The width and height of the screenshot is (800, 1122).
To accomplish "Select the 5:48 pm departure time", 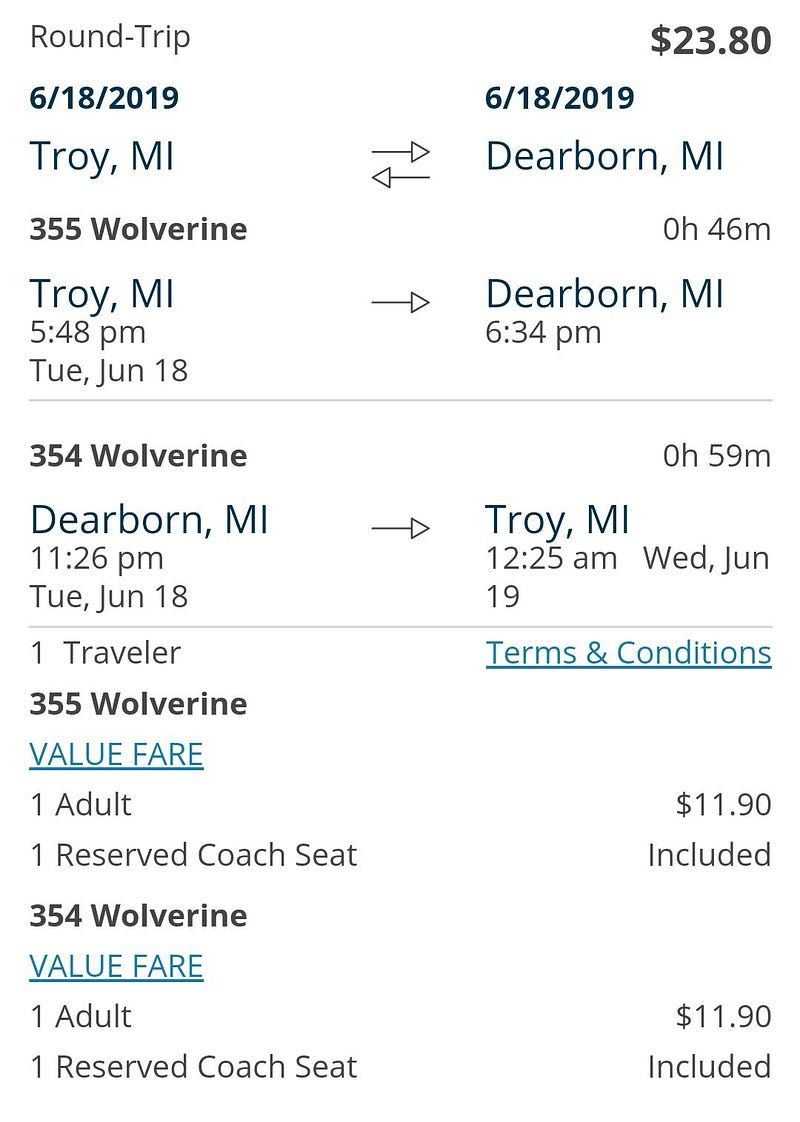I will pos(88,332).
